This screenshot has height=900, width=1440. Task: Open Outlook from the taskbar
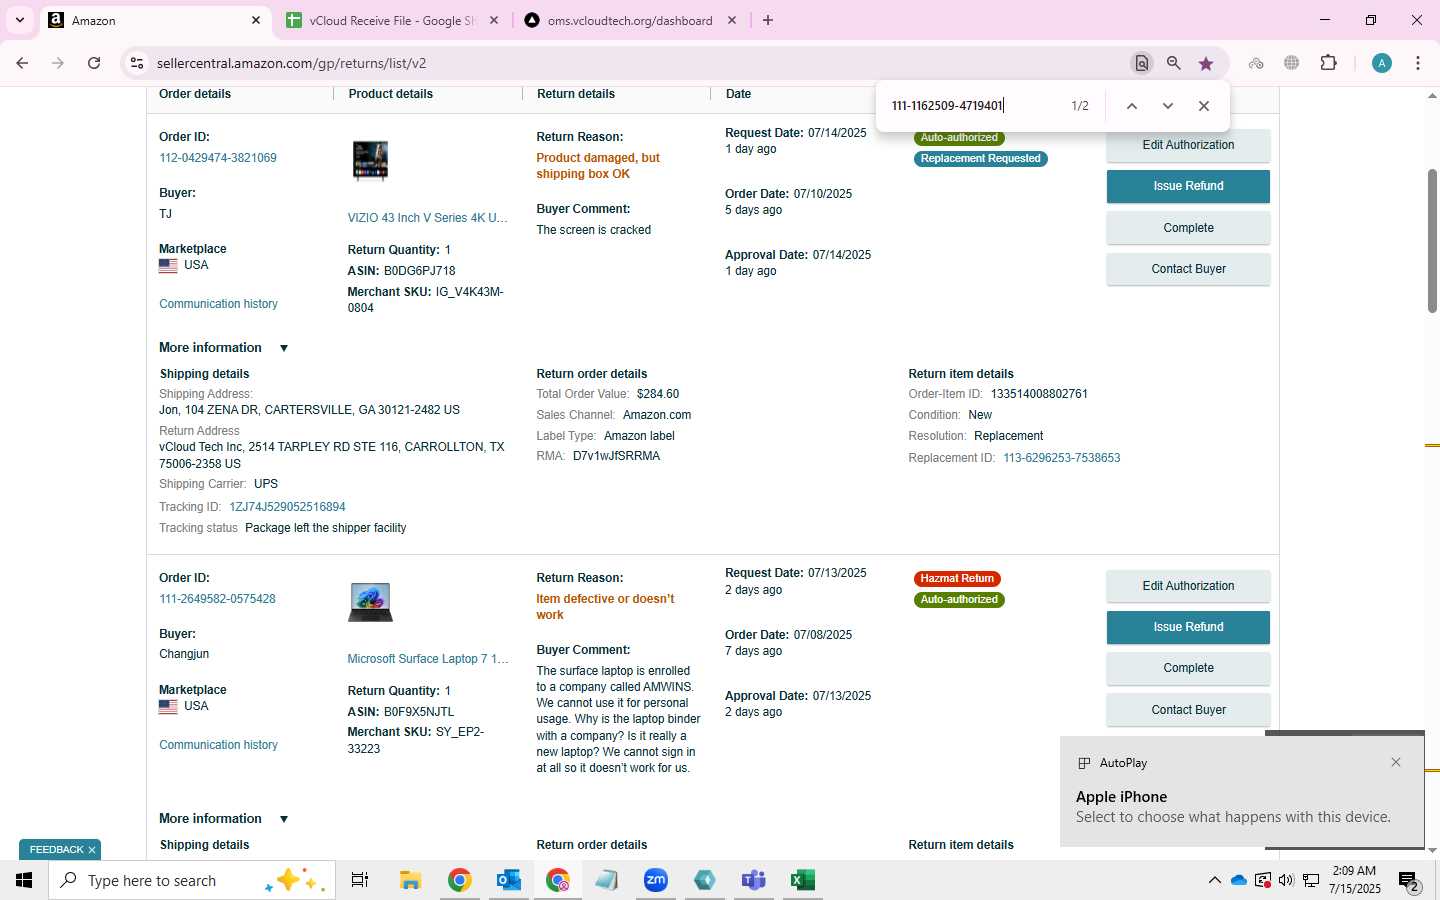click(x=508, y=880)
